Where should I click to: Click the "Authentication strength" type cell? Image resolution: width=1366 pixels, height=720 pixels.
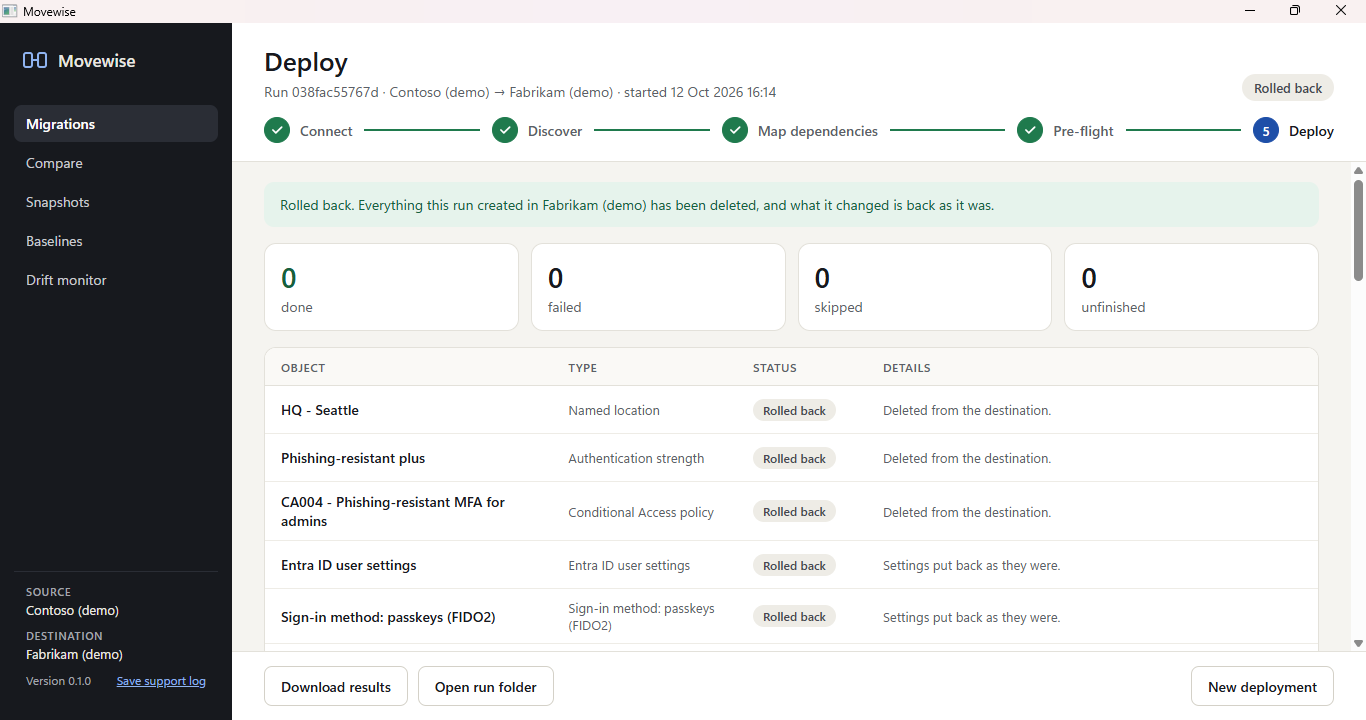pyautogui.click(x=636, y=458)
